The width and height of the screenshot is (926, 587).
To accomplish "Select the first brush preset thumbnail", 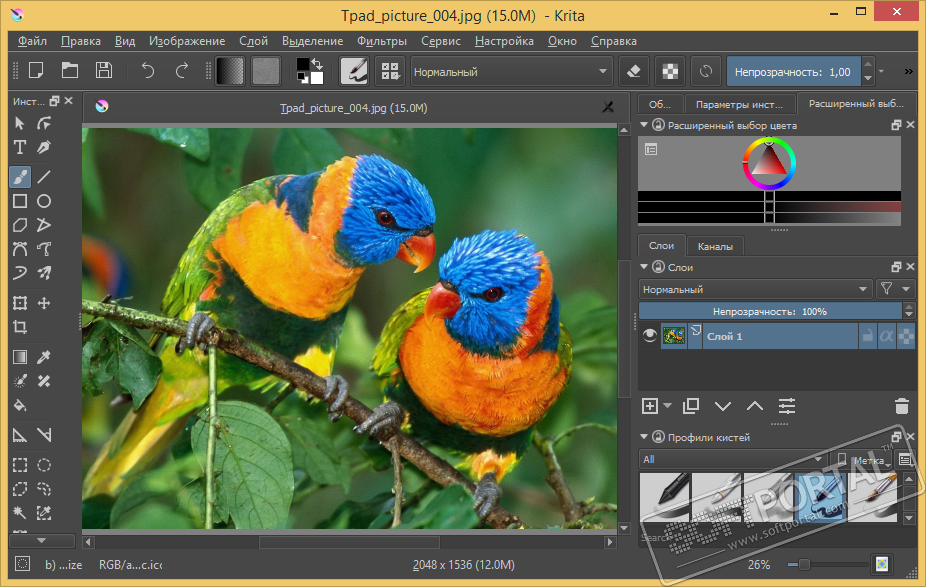I will 664,497.
